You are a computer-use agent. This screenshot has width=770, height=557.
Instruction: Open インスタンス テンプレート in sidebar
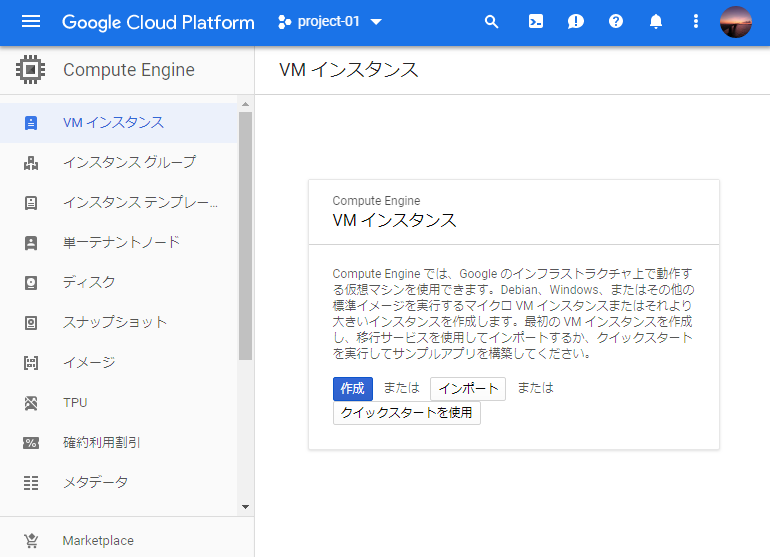tap(118, 203)
